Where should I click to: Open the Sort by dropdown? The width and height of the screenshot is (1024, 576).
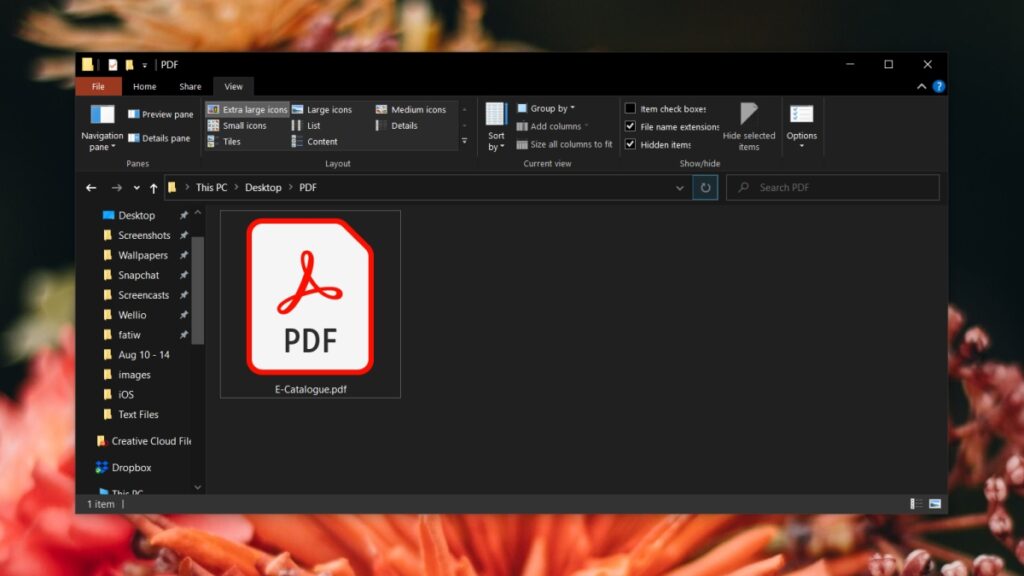[x=497, y=125]
